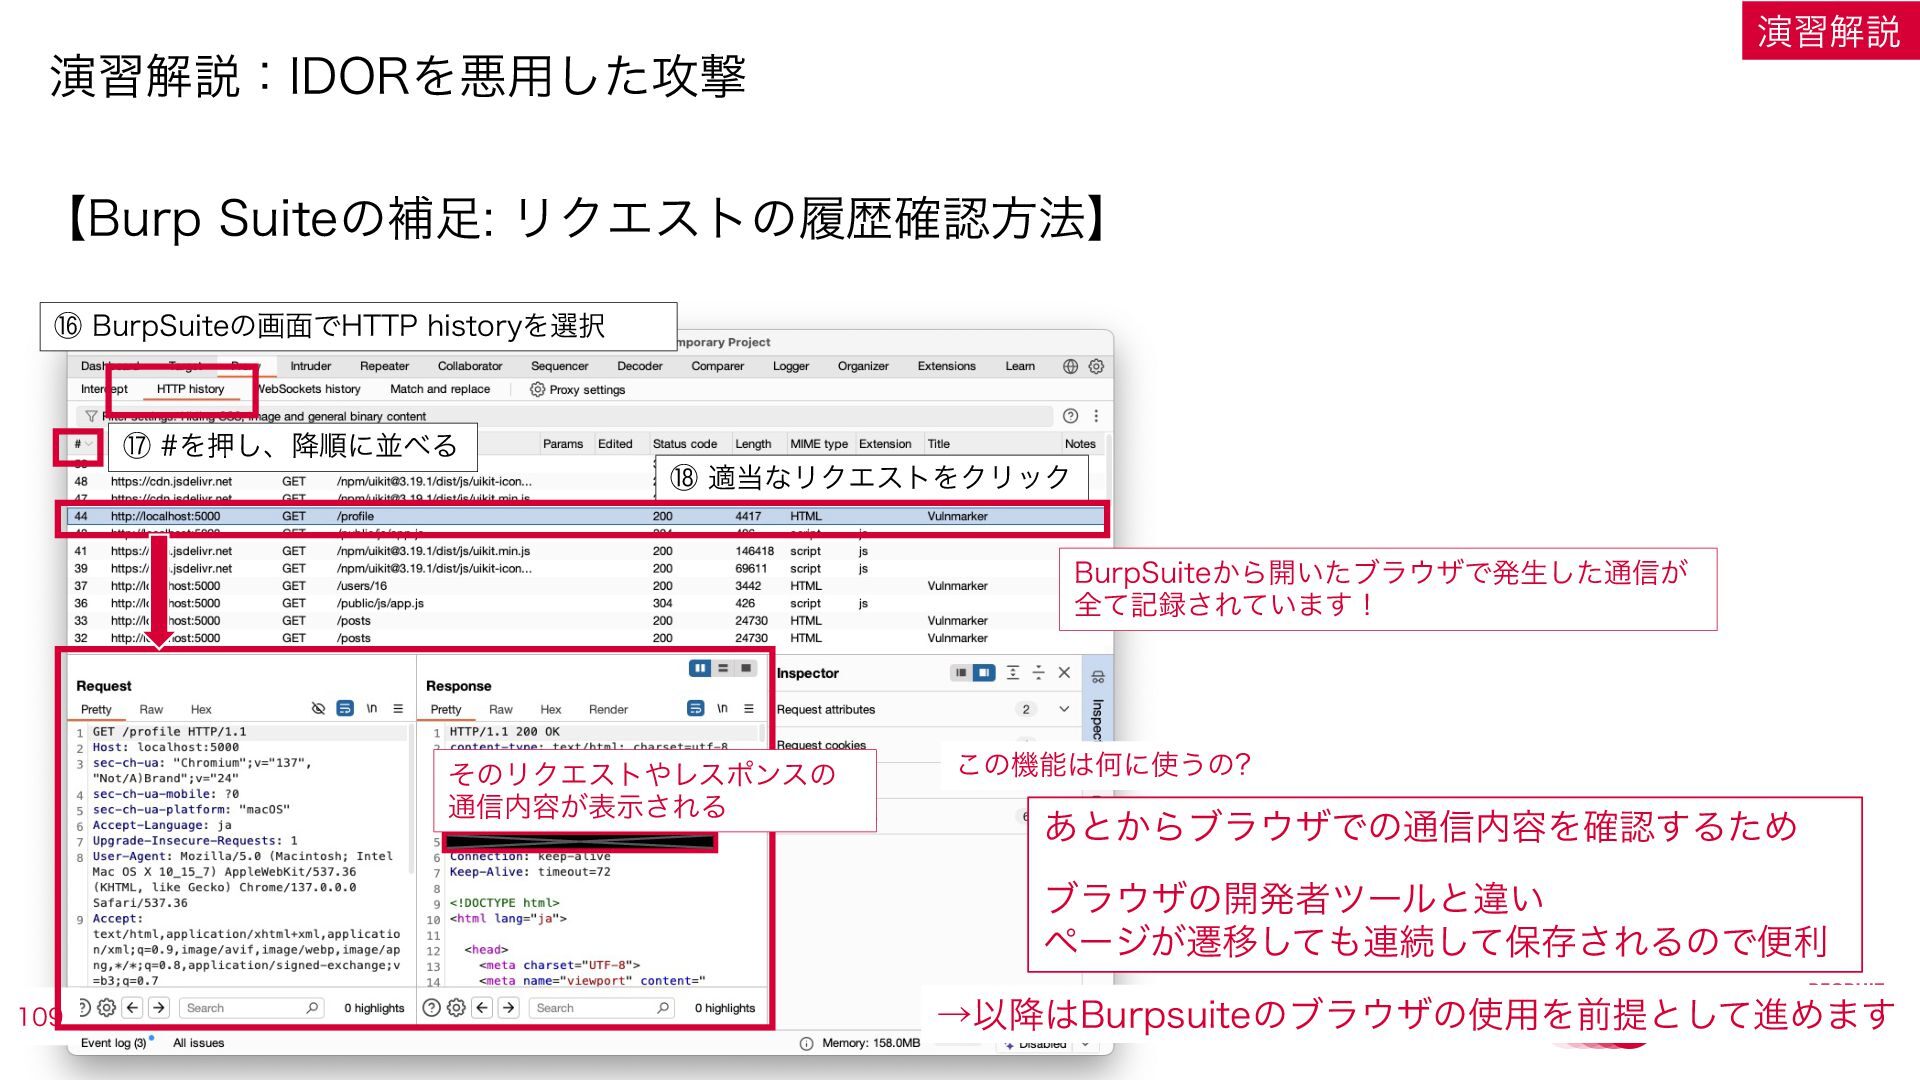1920x1080 pixels.
Task: Sort the history by Length column
Action: click(x=753, y=444)
